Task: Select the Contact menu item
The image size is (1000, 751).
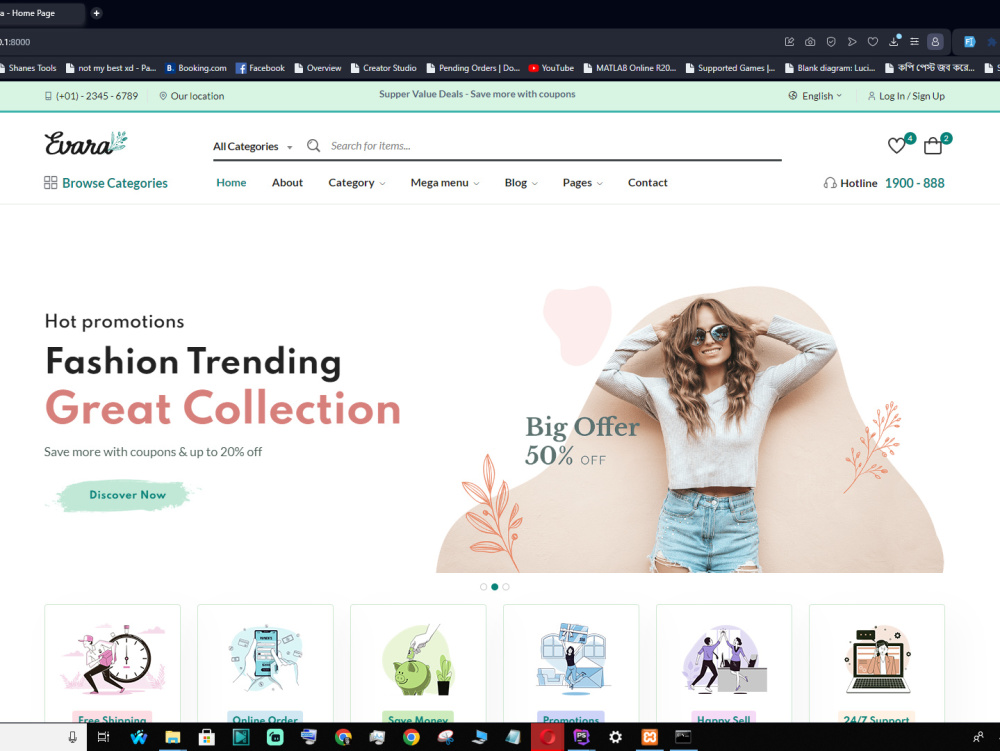Action: [647, 183]
